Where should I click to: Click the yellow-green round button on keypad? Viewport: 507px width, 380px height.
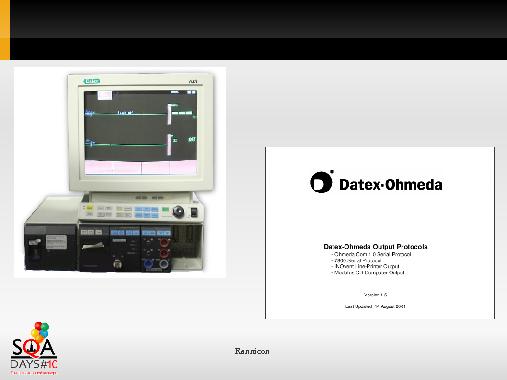click(89, 208)
